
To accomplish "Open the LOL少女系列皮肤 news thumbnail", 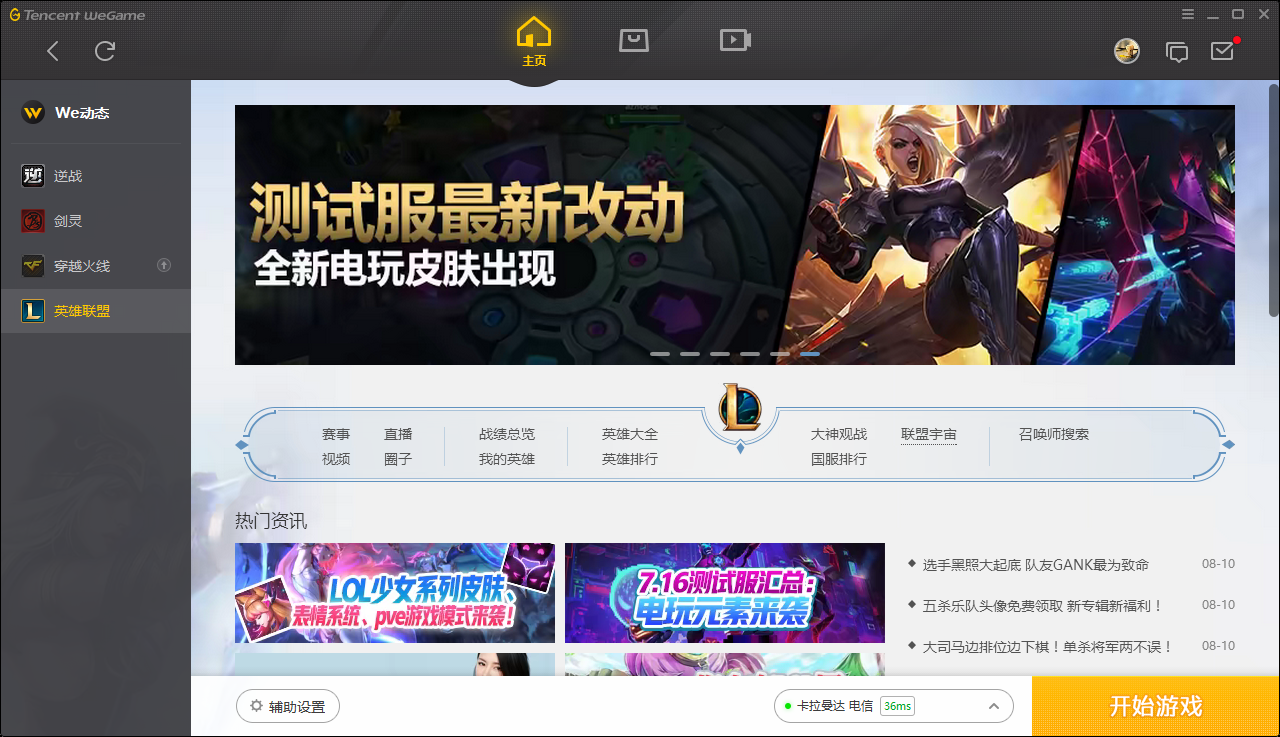I will click(x=394, y=593).
